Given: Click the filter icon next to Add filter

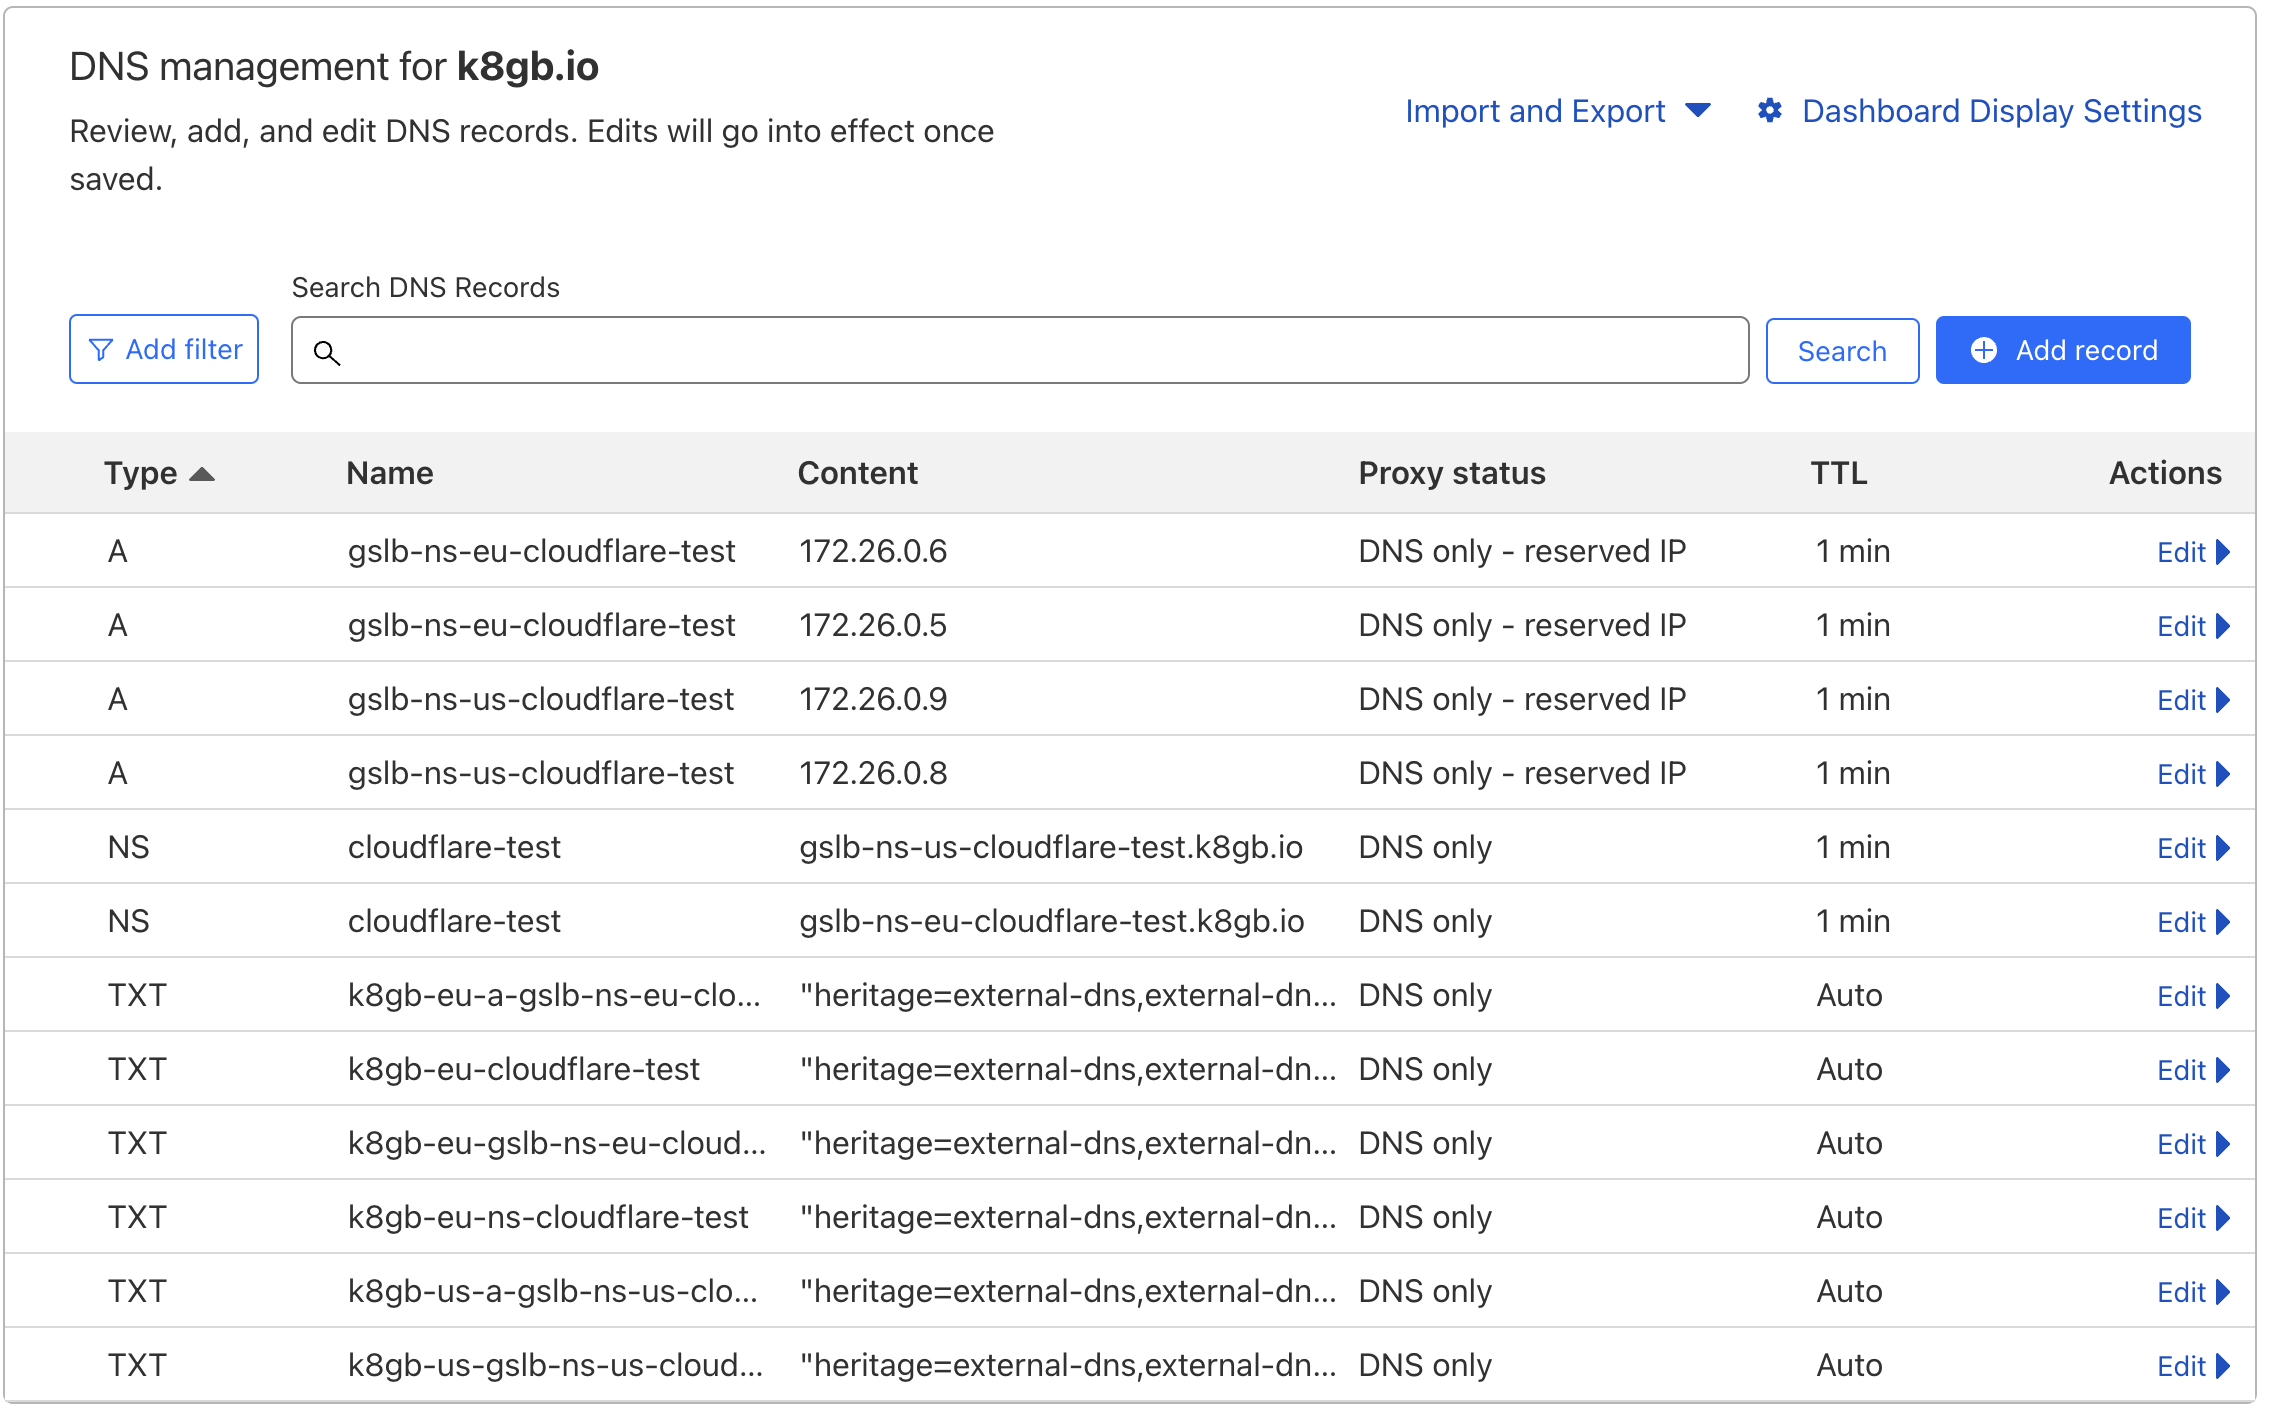Looking at the screenshot, I should 101,349.
